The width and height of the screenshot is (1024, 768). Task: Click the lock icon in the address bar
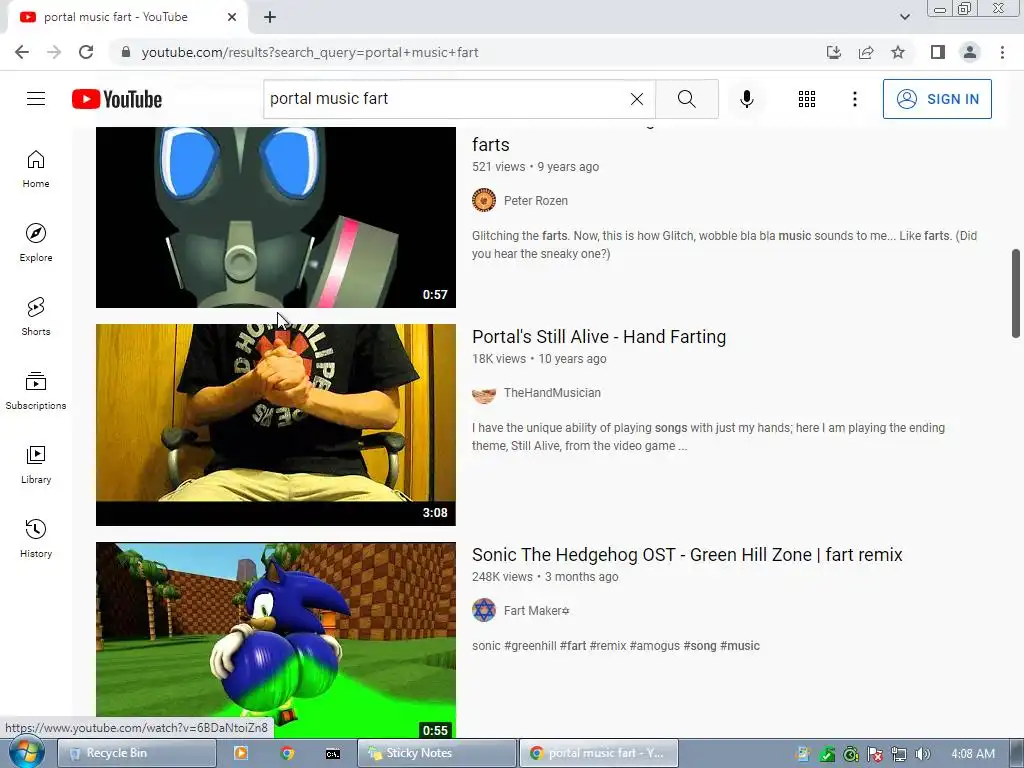[x=126, y=52]
